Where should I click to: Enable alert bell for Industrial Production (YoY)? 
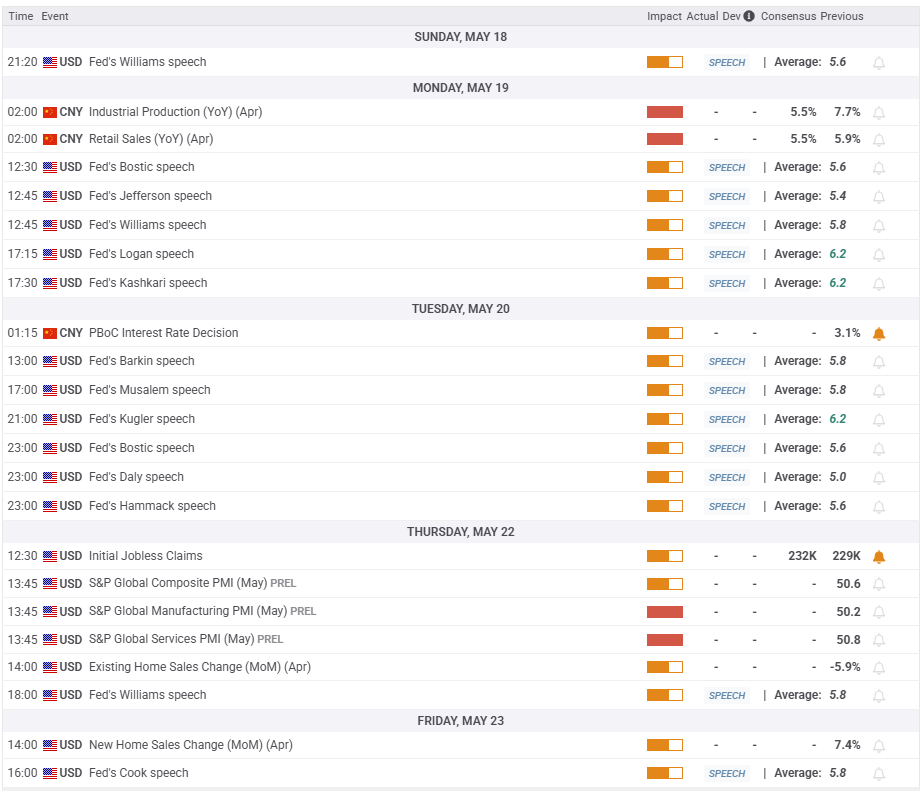[879, 112]
